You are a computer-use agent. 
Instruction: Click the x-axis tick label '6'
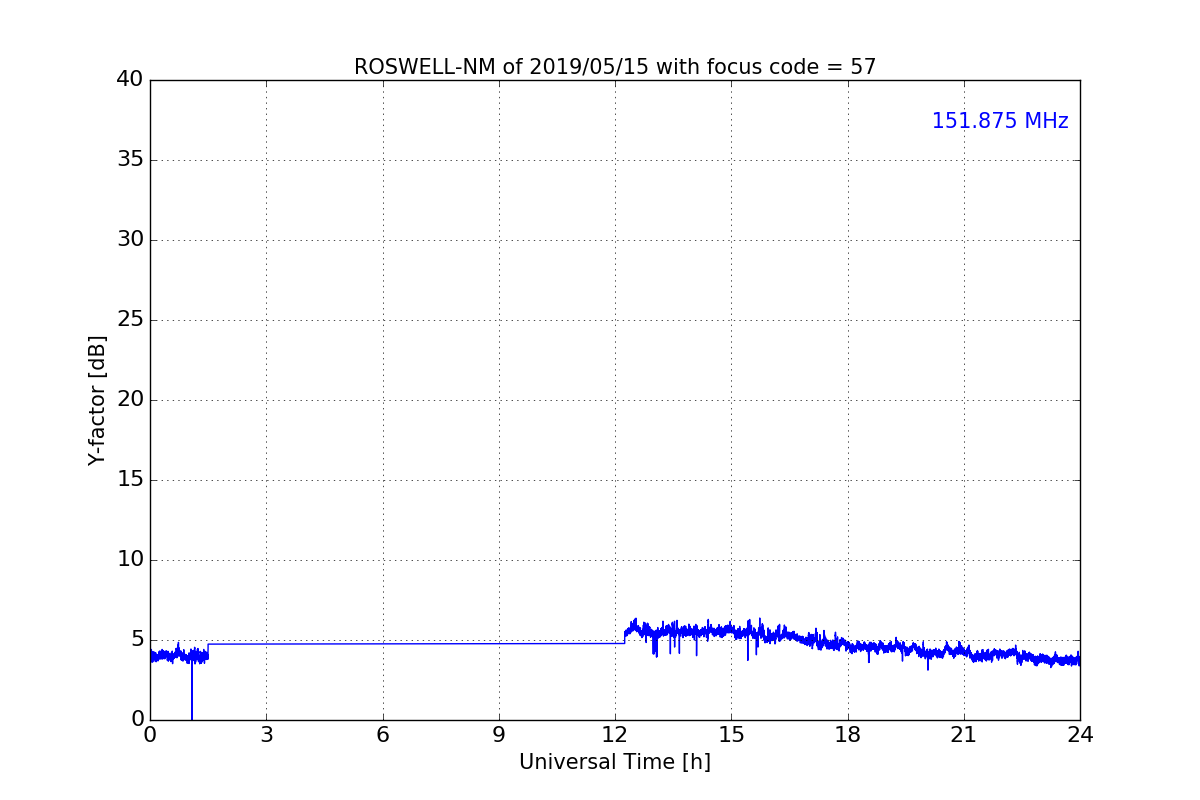click(383, 735)
